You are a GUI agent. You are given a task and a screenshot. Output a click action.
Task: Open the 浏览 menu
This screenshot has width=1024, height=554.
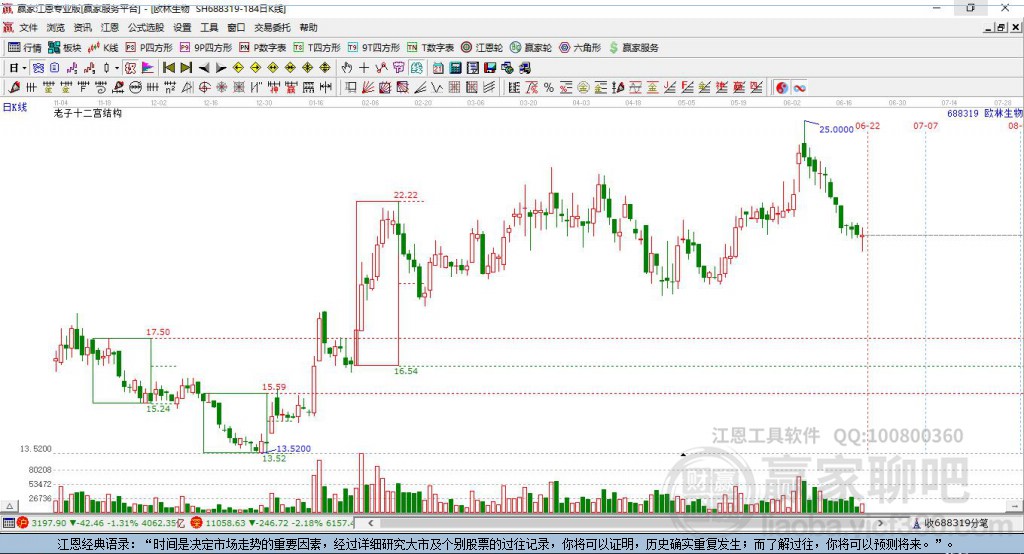[56, 27]
